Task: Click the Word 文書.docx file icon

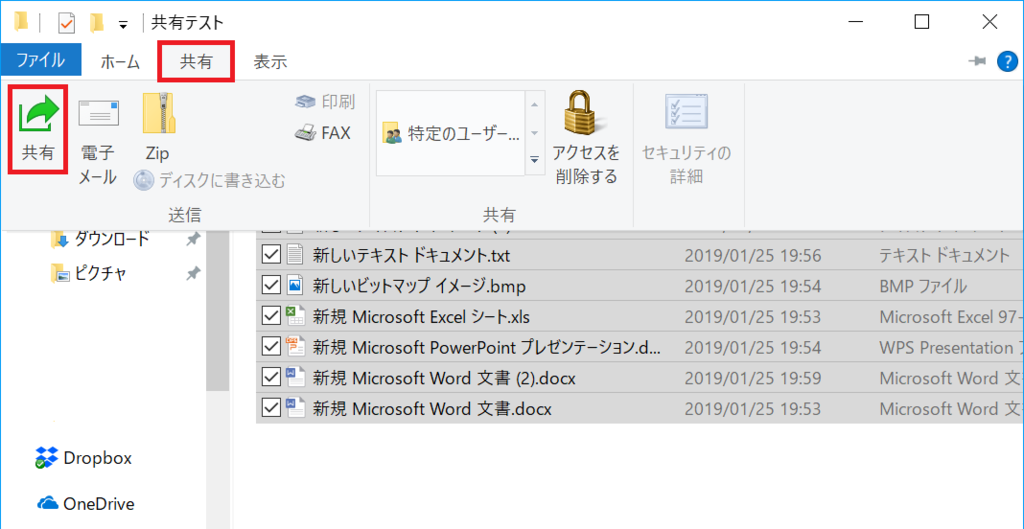Action: coord(295,408)
